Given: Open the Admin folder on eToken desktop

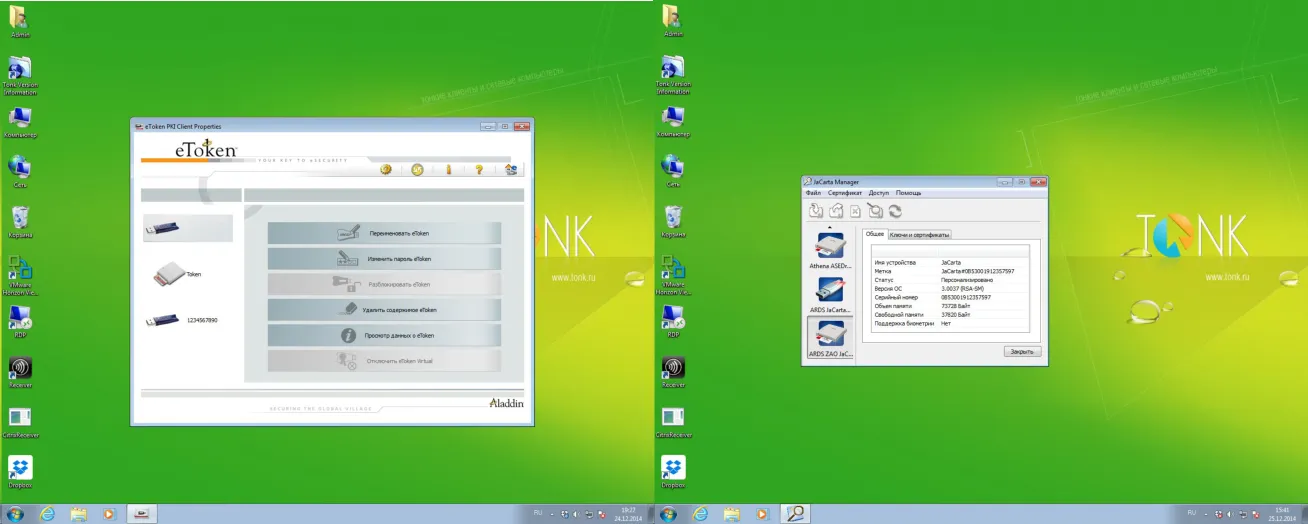Looking at the screenshot, I should pos(19,22).
